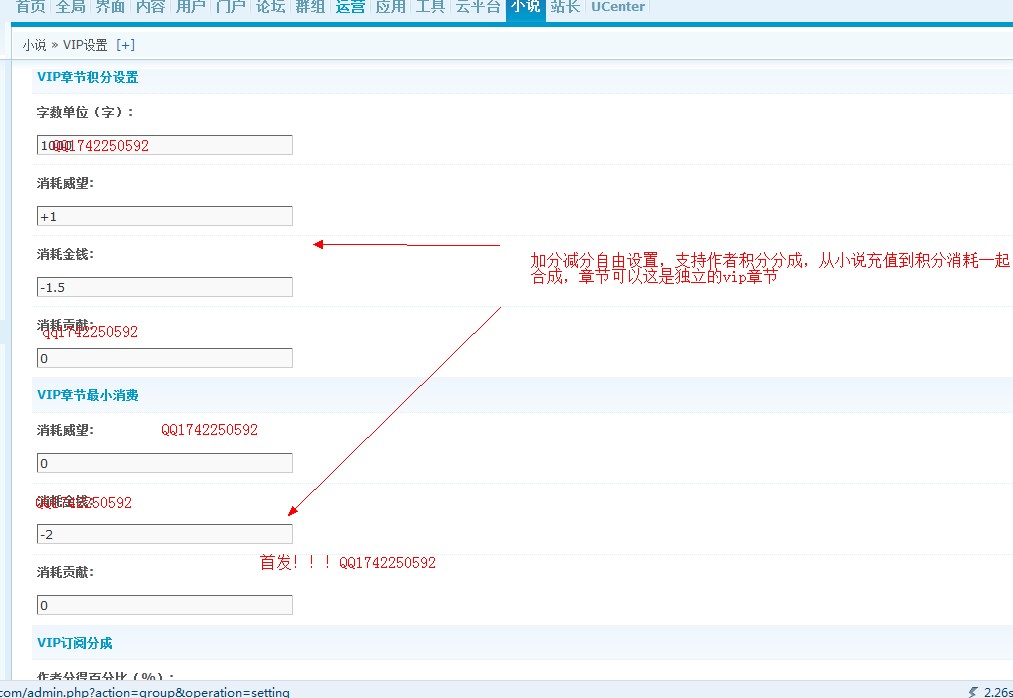Focus 消耗金钱 field containing -2
1013x698 pixels.
pos(165,534)
